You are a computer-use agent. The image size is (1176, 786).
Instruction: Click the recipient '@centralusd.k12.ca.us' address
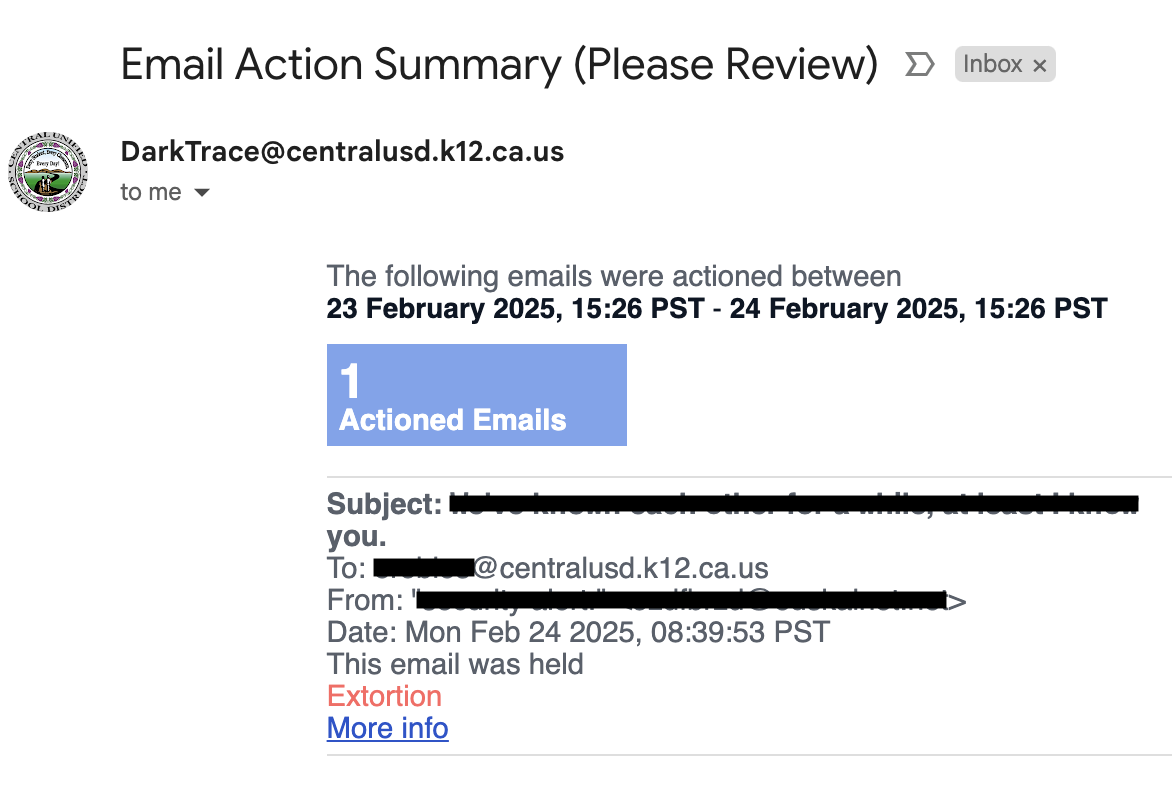620,568
